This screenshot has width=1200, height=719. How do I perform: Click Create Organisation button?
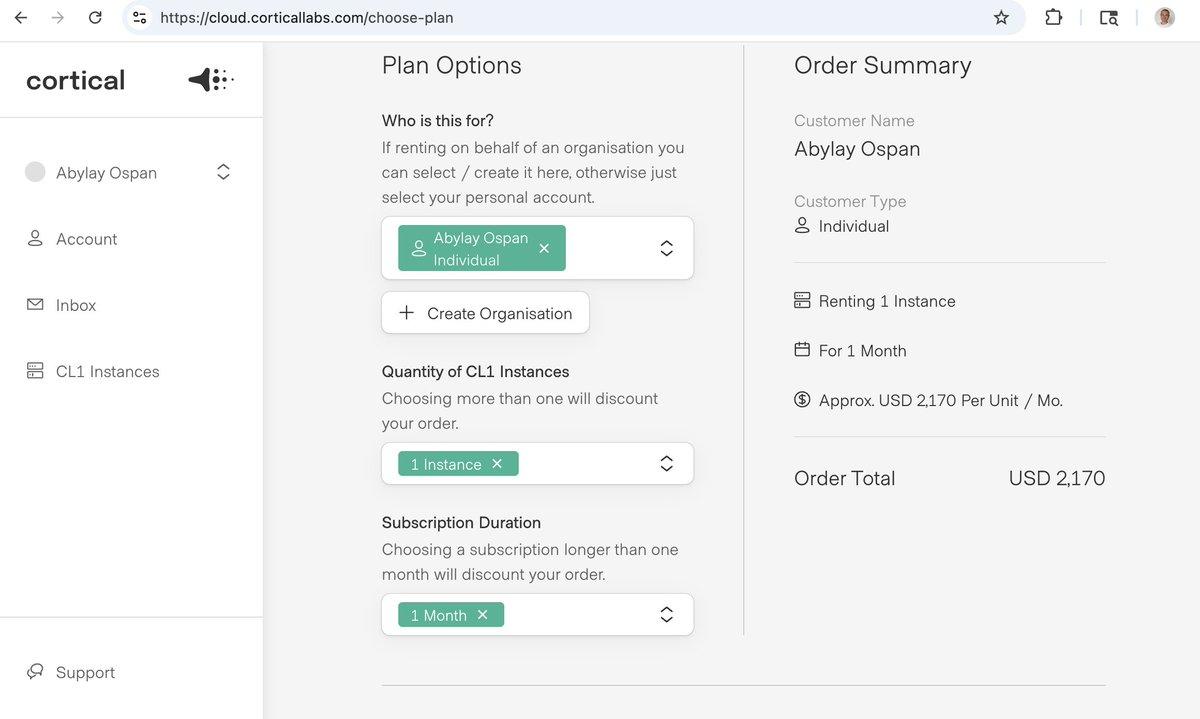coord(485,313)
